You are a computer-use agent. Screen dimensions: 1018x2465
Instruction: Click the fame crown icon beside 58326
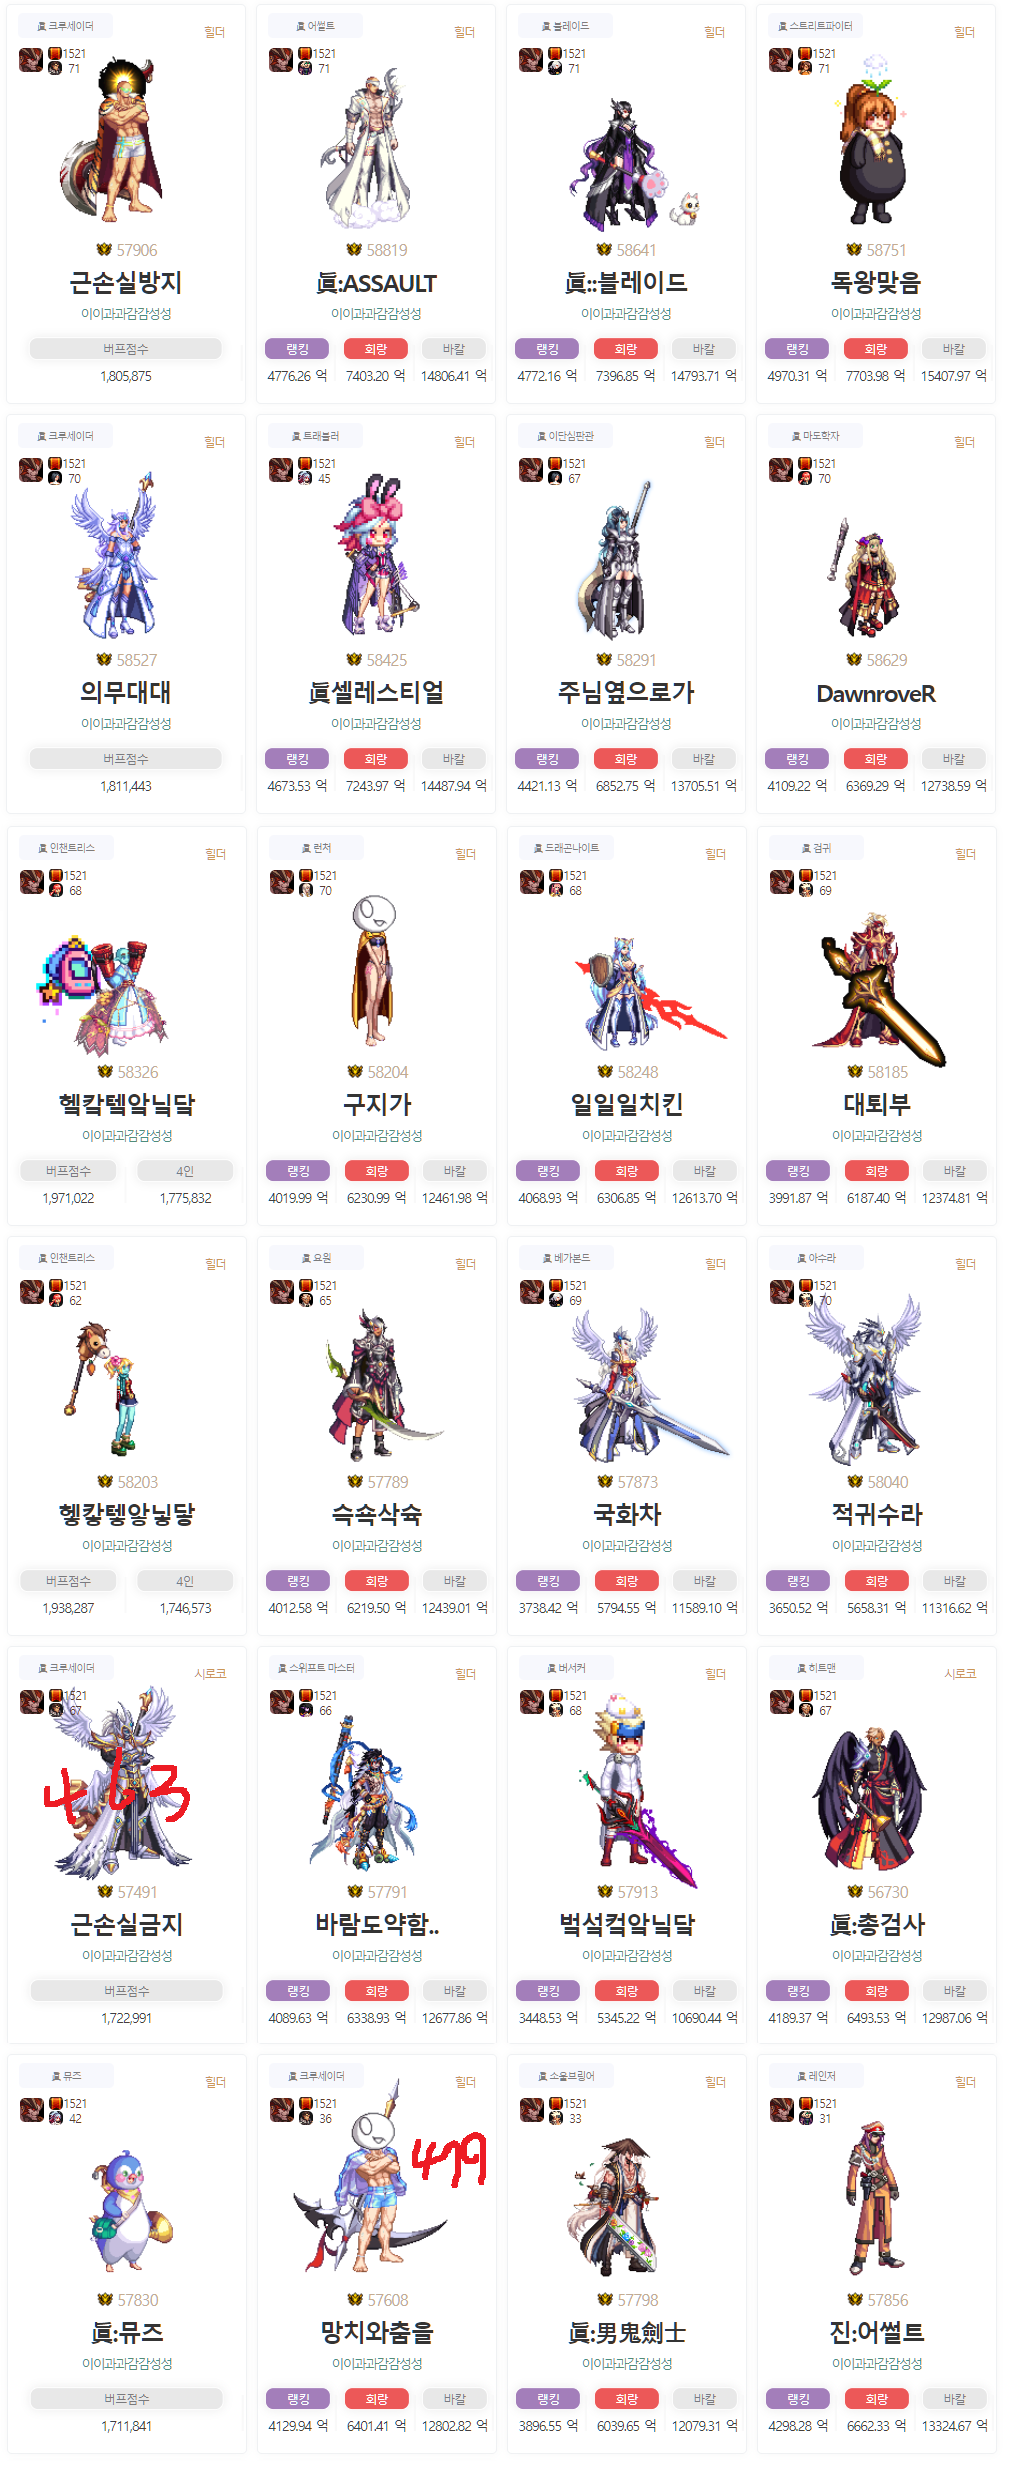104,1072
